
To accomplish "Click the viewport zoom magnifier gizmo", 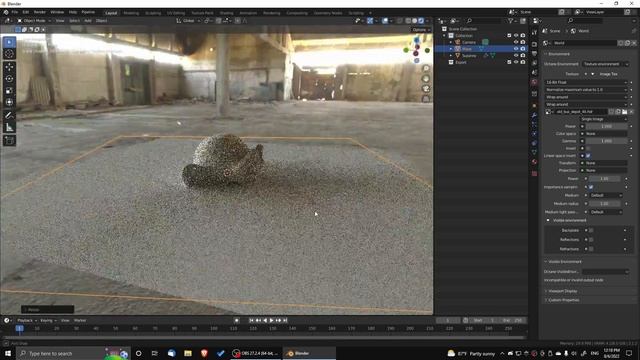I will click(x=426, y=69).
